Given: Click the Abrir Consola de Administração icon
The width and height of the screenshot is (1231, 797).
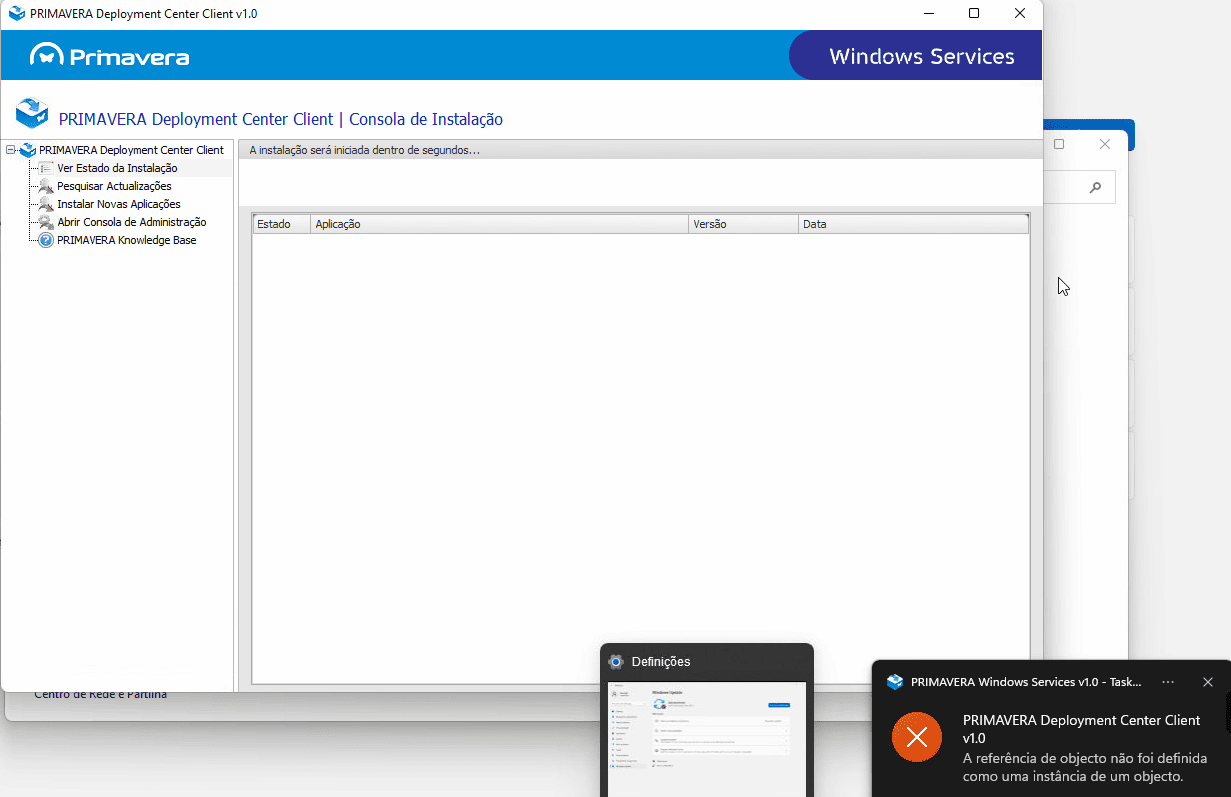Looking at the screenshot, I should [46, 222].
